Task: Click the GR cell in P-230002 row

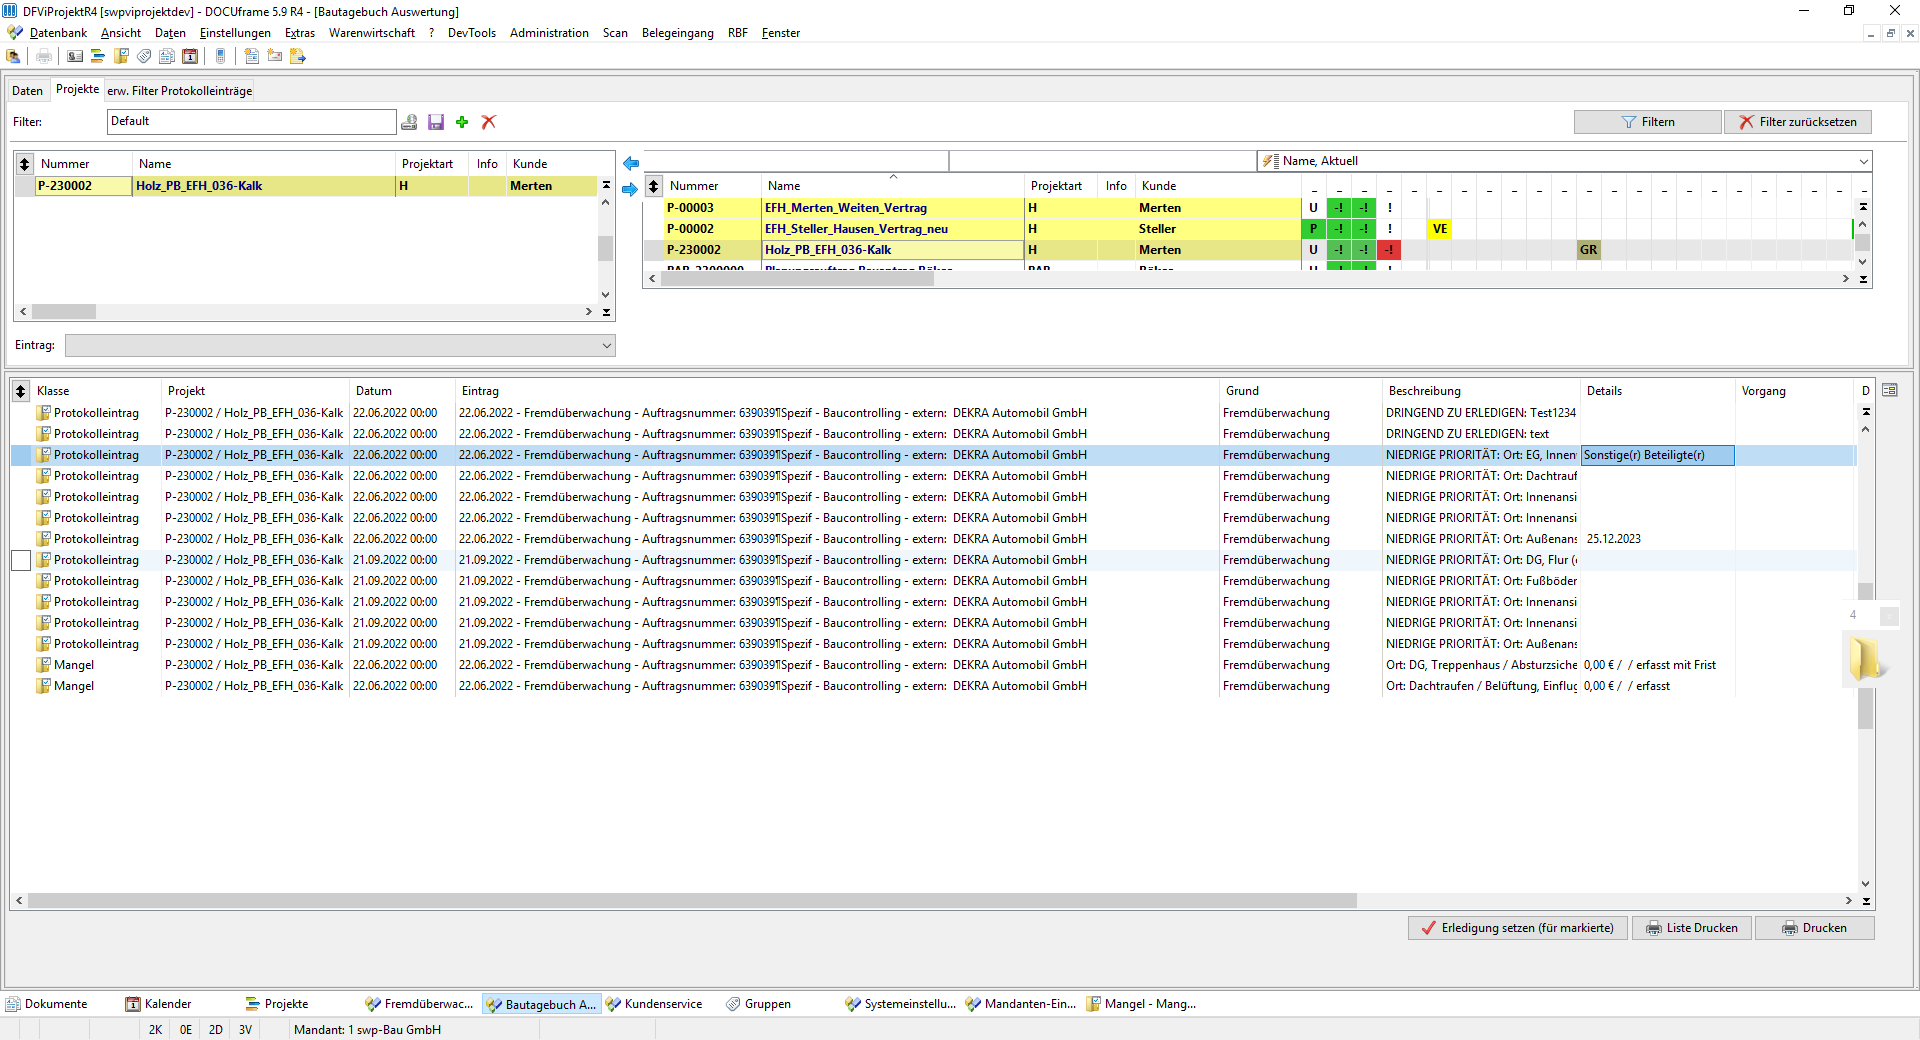Action: coord(1588,250)
